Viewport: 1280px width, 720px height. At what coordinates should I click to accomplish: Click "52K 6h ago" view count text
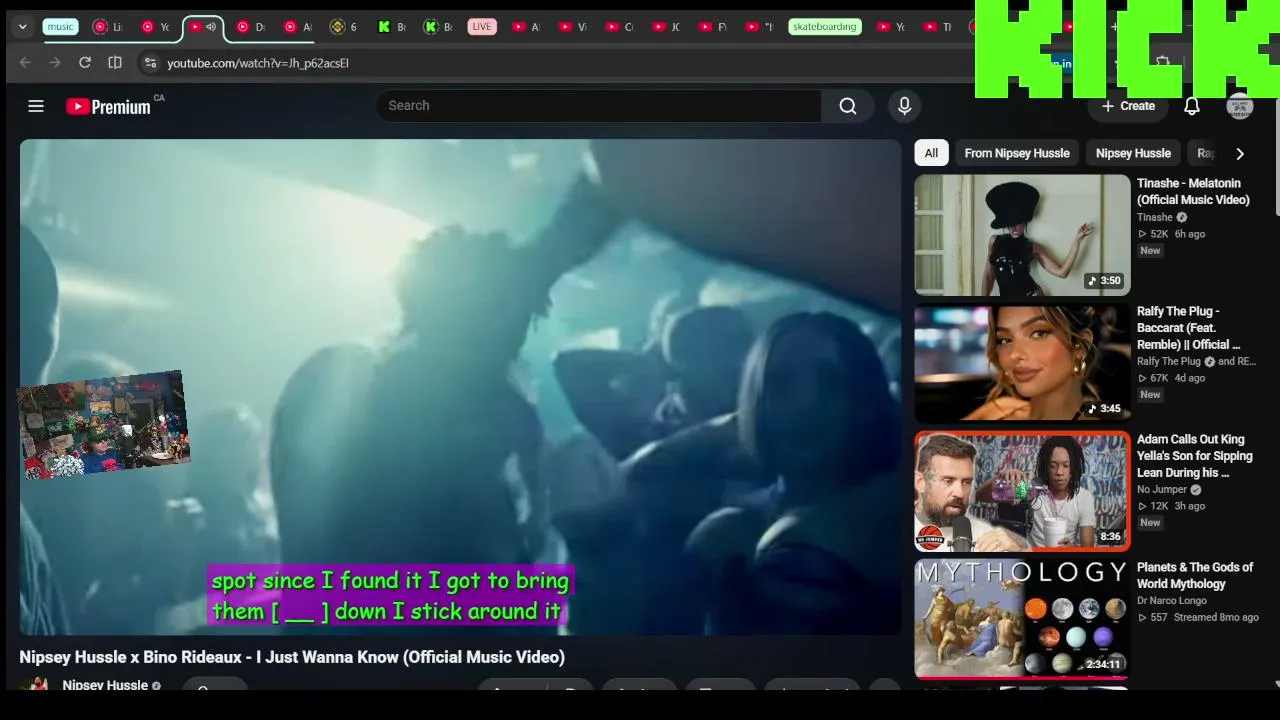pos(1171,234)
